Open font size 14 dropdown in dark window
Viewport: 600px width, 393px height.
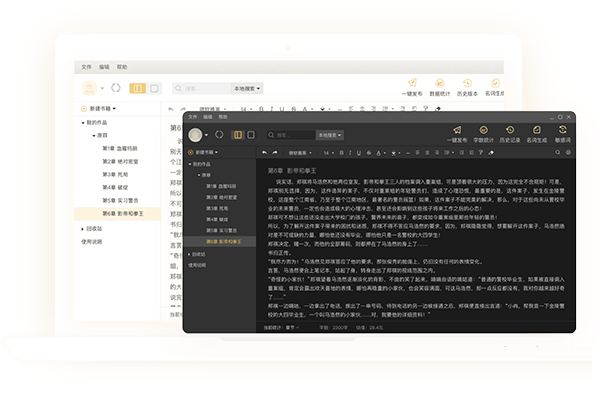(x=328, y=153)
